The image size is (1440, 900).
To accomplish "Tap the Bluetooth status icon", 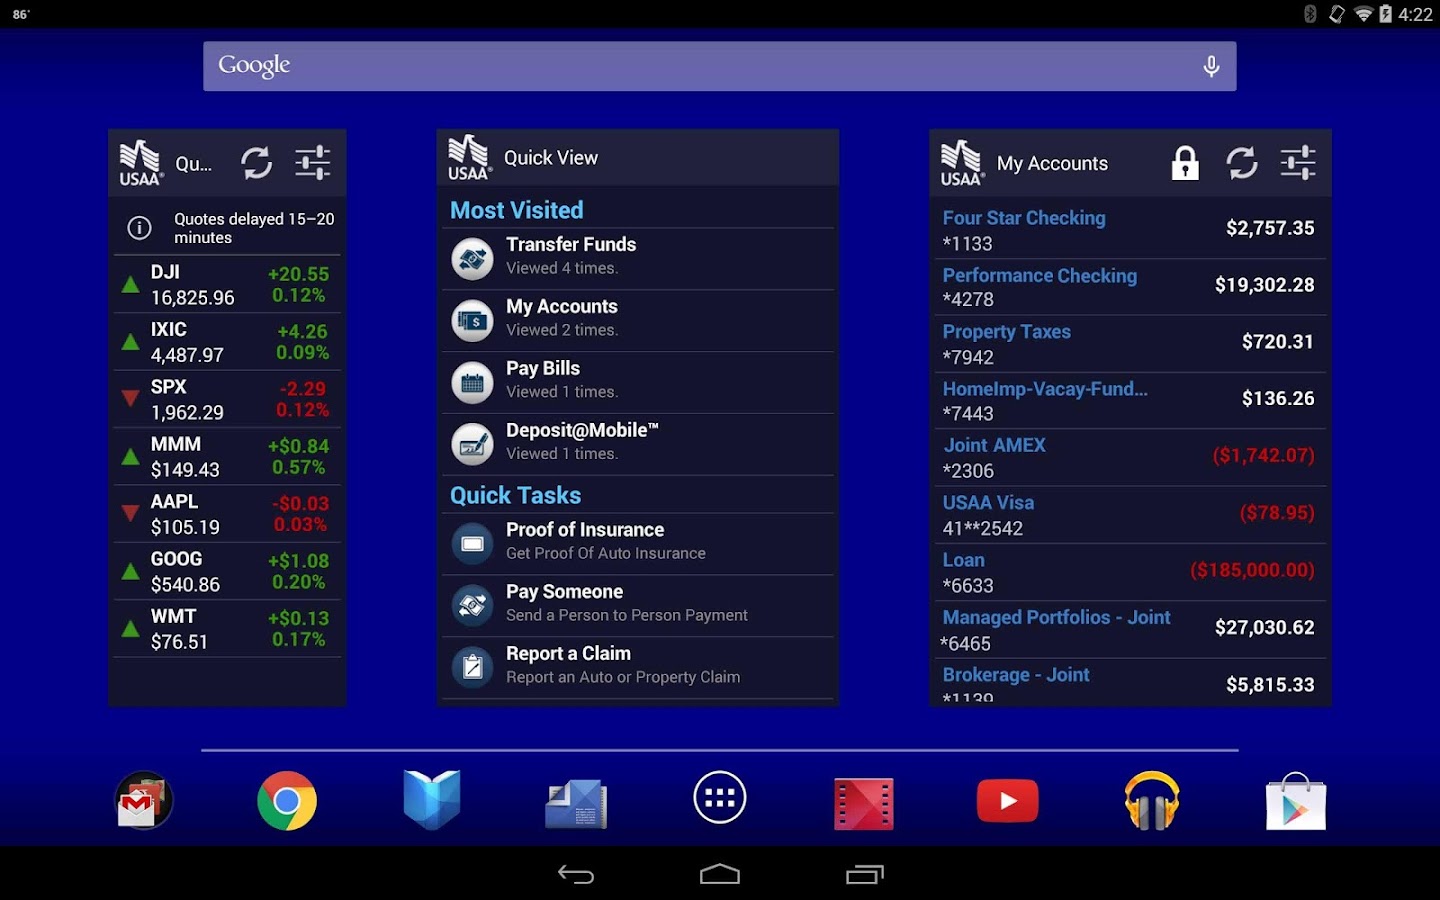I will click(1310, 14).
